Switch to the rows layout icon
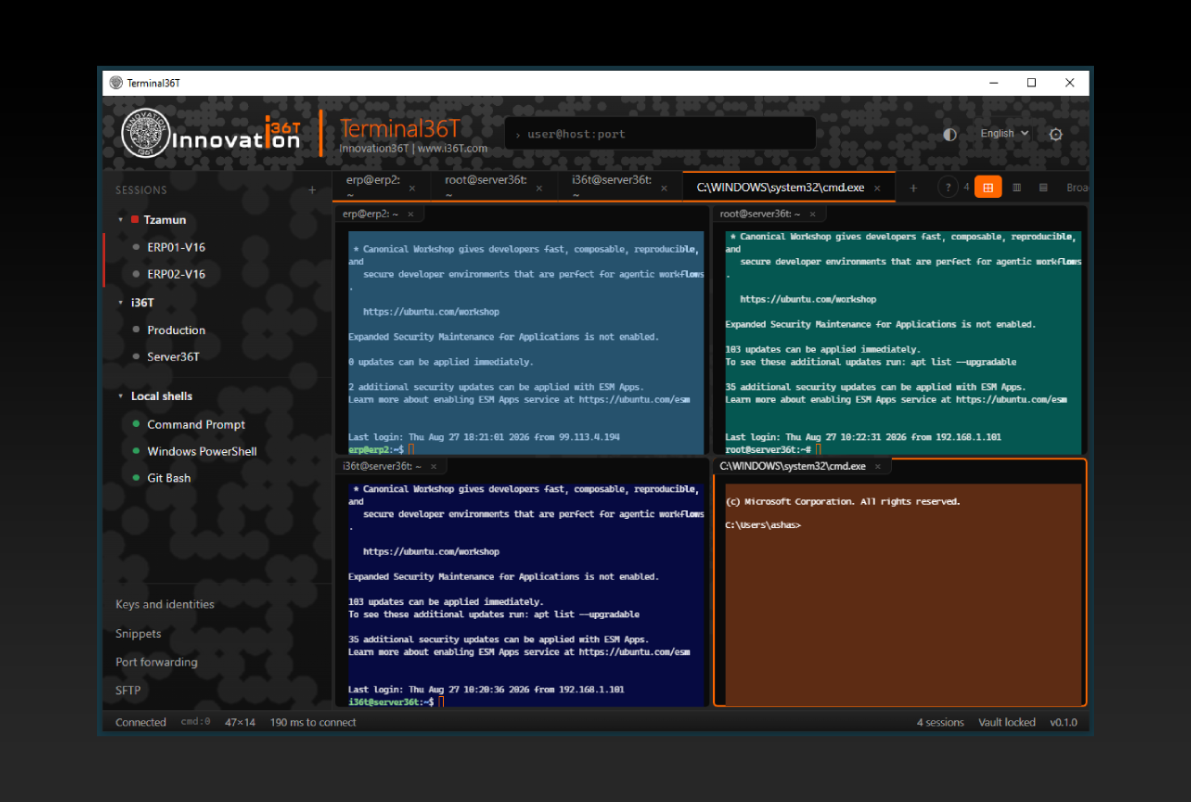 (x=1043, y=188)
